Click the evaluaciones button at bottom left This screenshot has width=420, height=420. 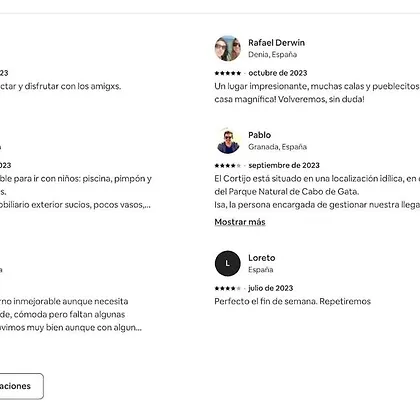click(20, 386)
